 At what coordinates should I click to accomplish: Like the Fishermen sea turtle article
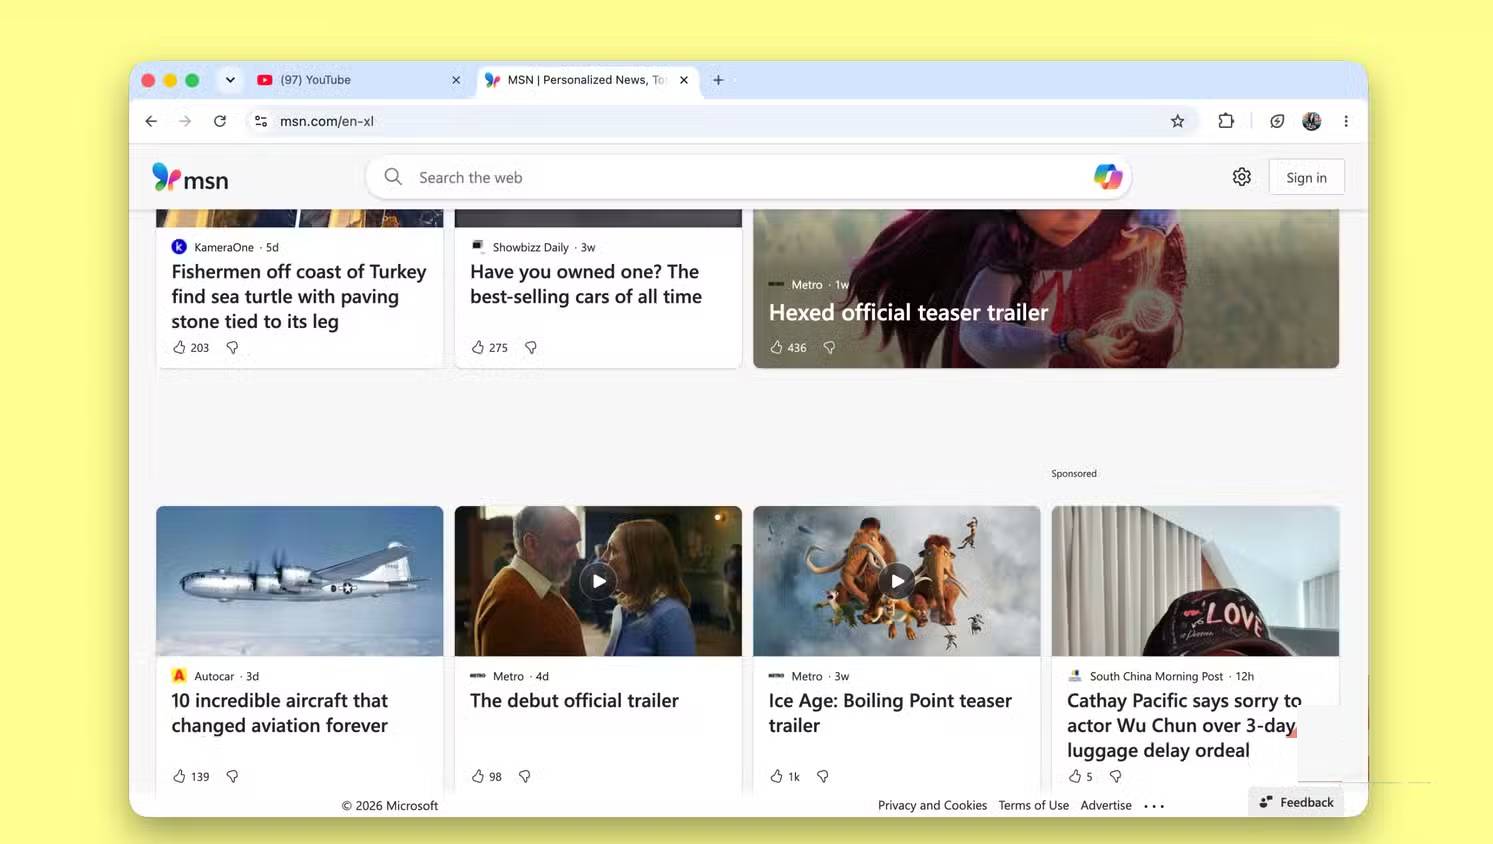pyautogui.click(x=179, y=347)
